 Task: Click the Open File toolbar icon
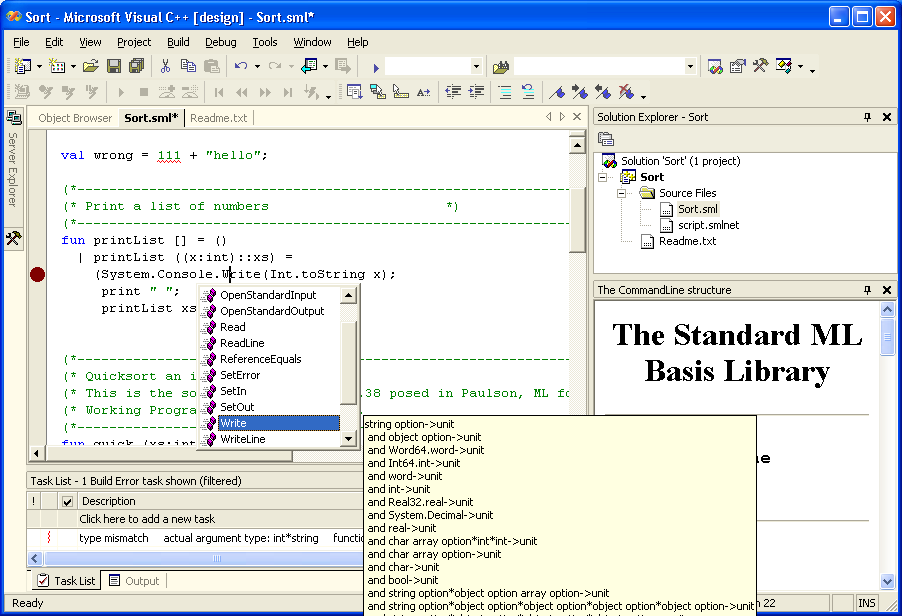90,66
